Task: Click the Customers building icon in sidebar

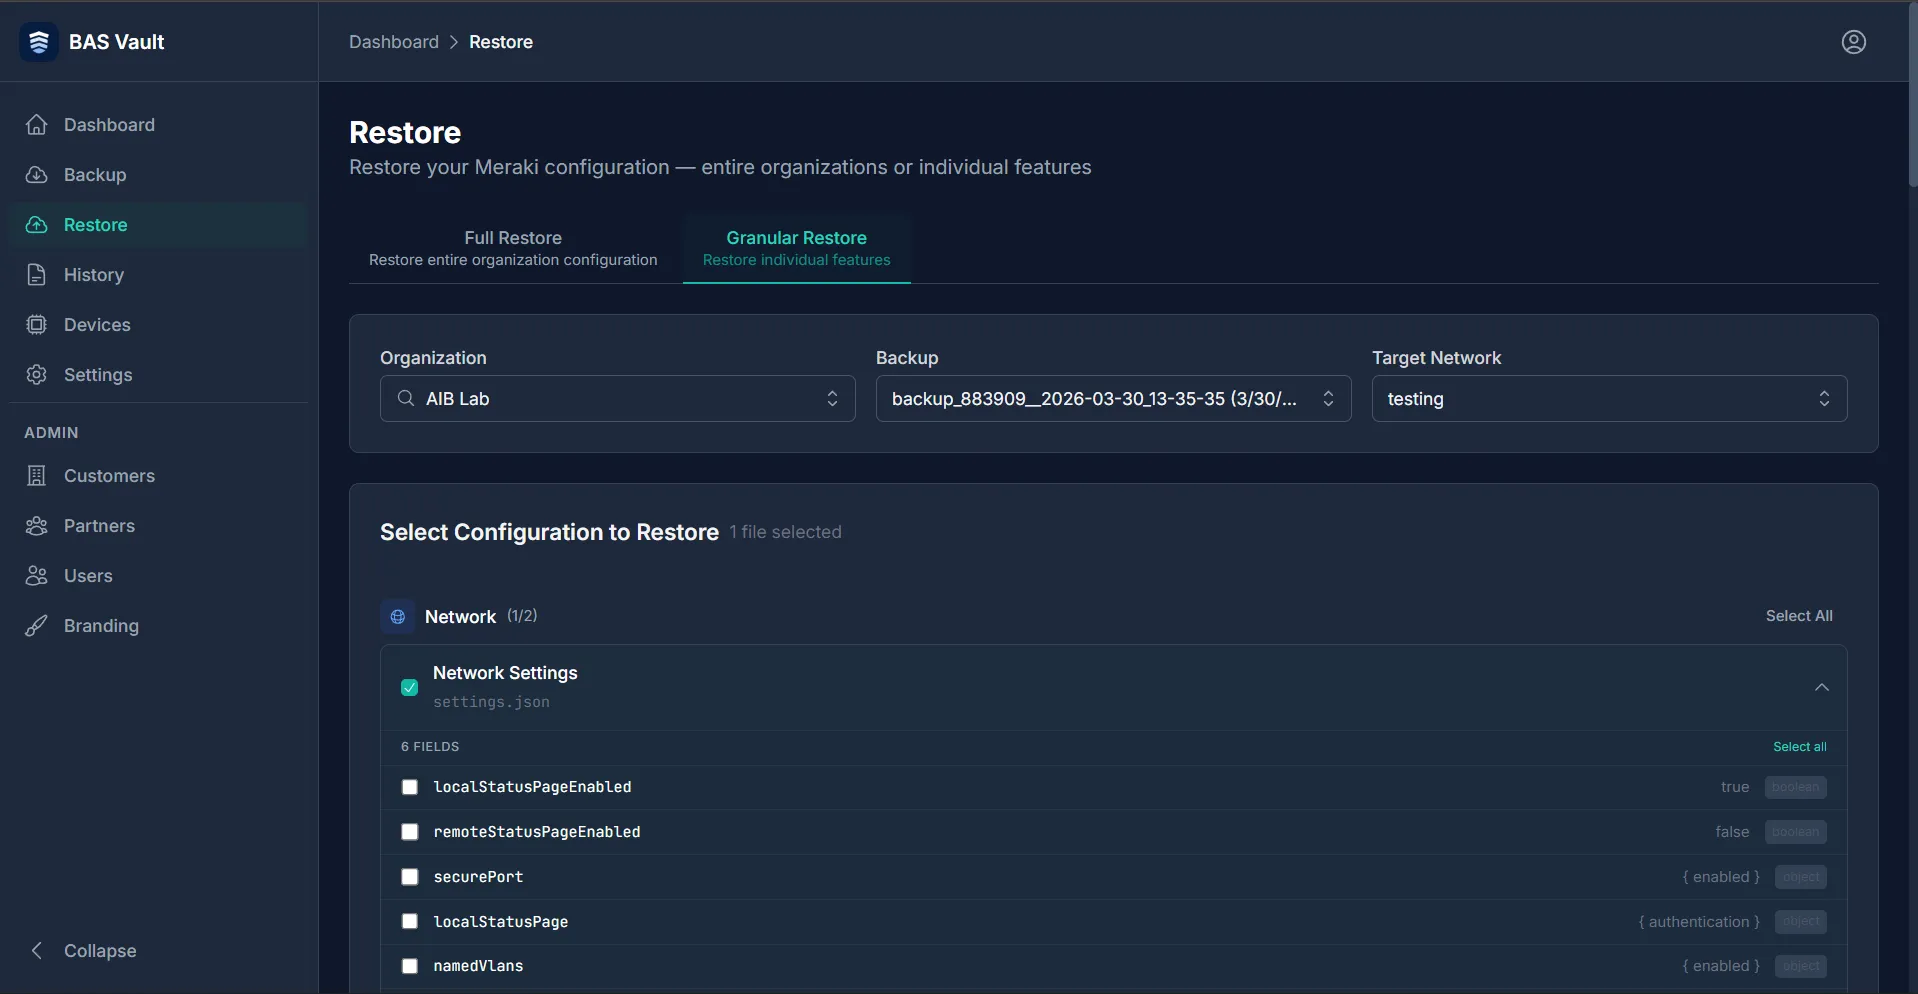Action: [x=37, y=476]
